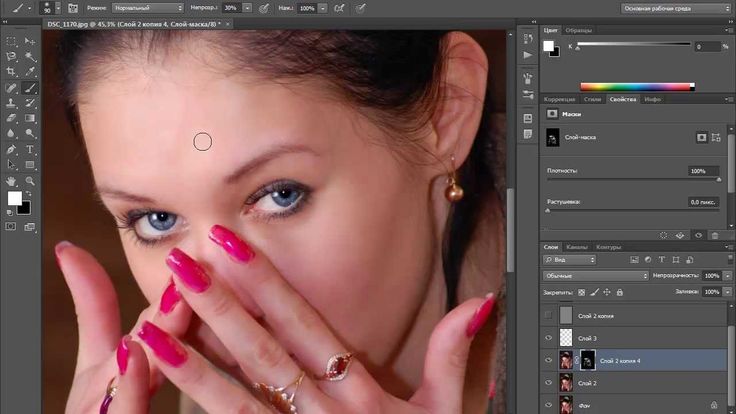Open the layer opacity dropdown arrow
This screenshot has height=414, width=736.
click(728, 276)
